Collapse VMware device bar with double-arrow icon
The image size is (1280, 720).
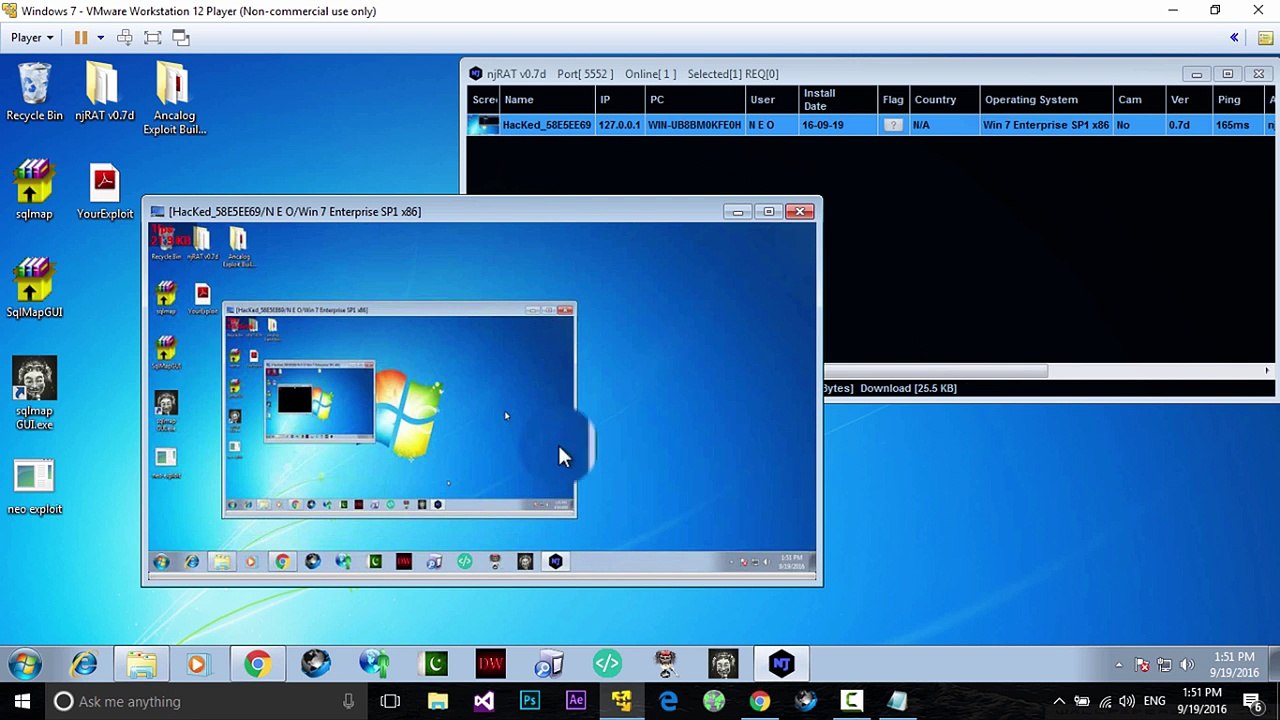click(x=1234, y=38)
